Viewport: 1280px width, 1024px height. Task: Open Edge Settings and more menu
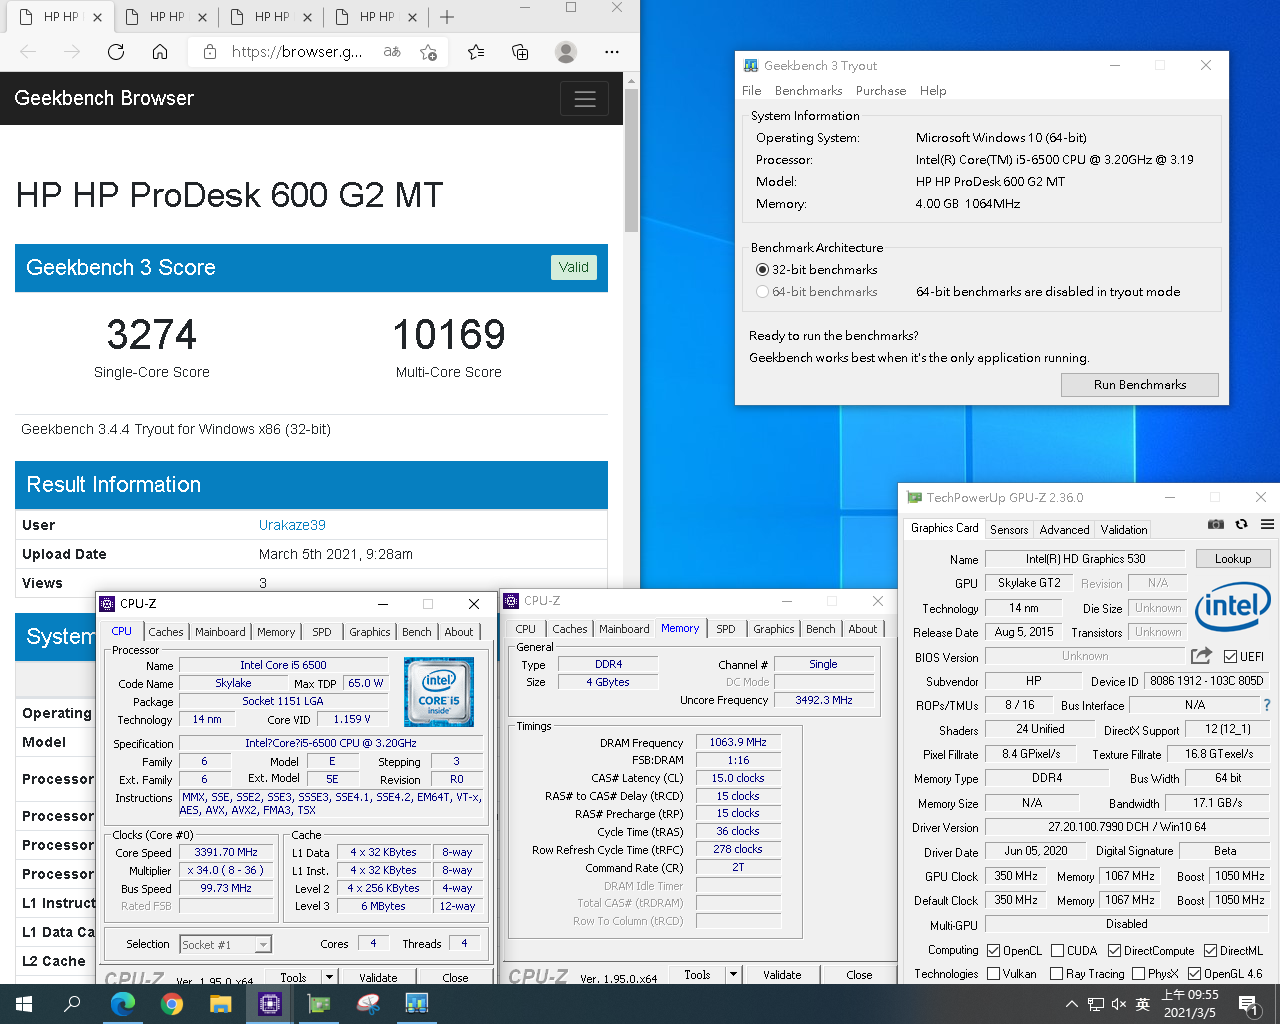pyautogui.click(x=612, y=52)
